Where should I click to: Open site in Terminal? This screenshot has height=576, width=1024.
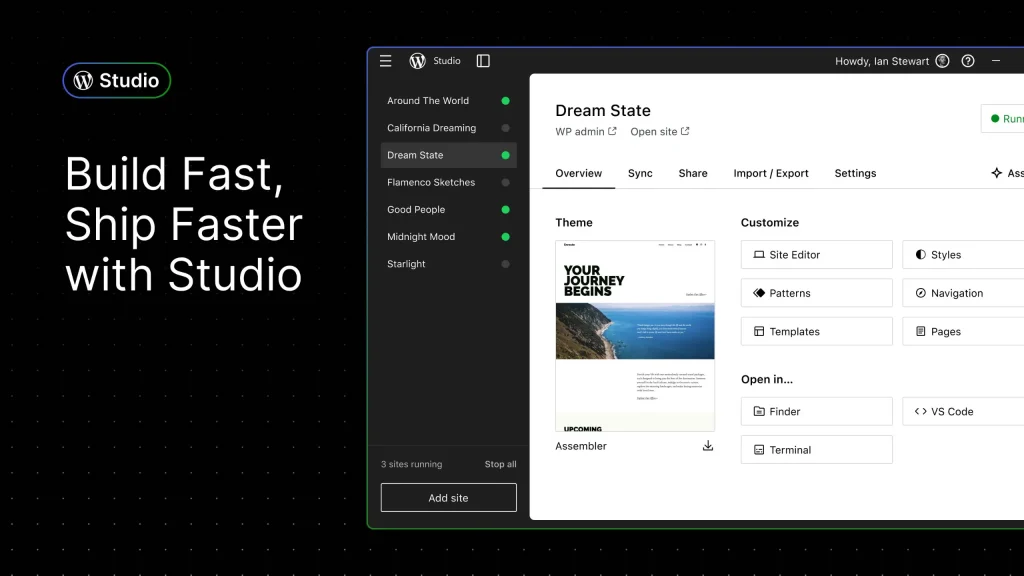tap(816, 450)
